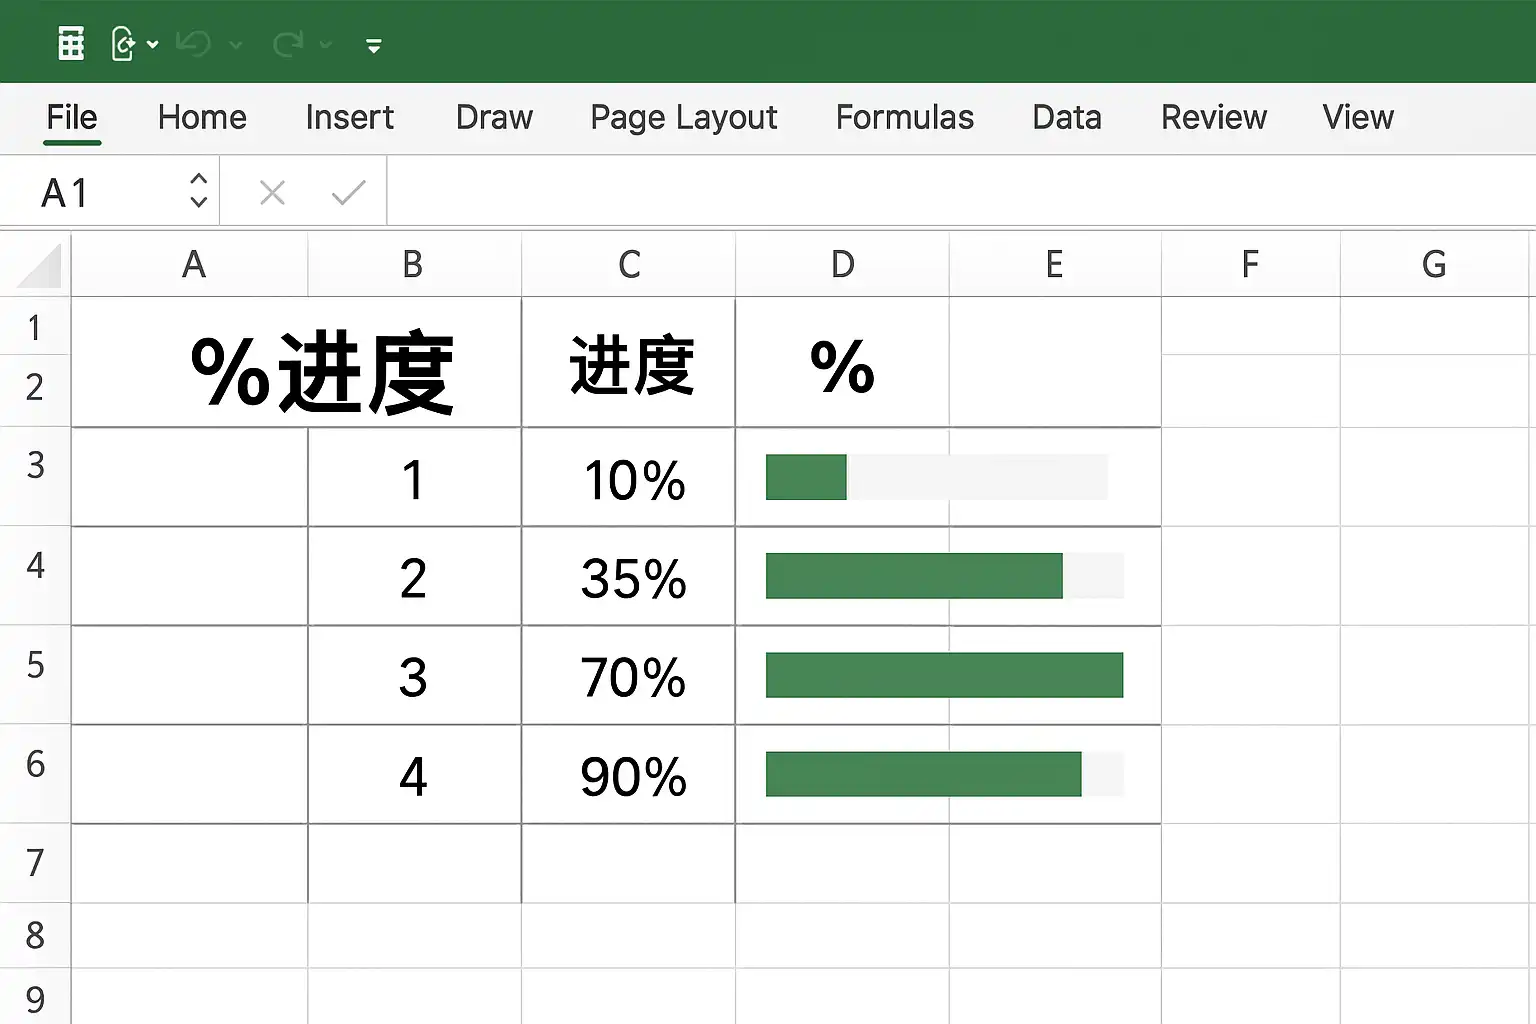1536x1024 pixels.
Task: Select the cell containing 35%
Action: tap(628, 577)
